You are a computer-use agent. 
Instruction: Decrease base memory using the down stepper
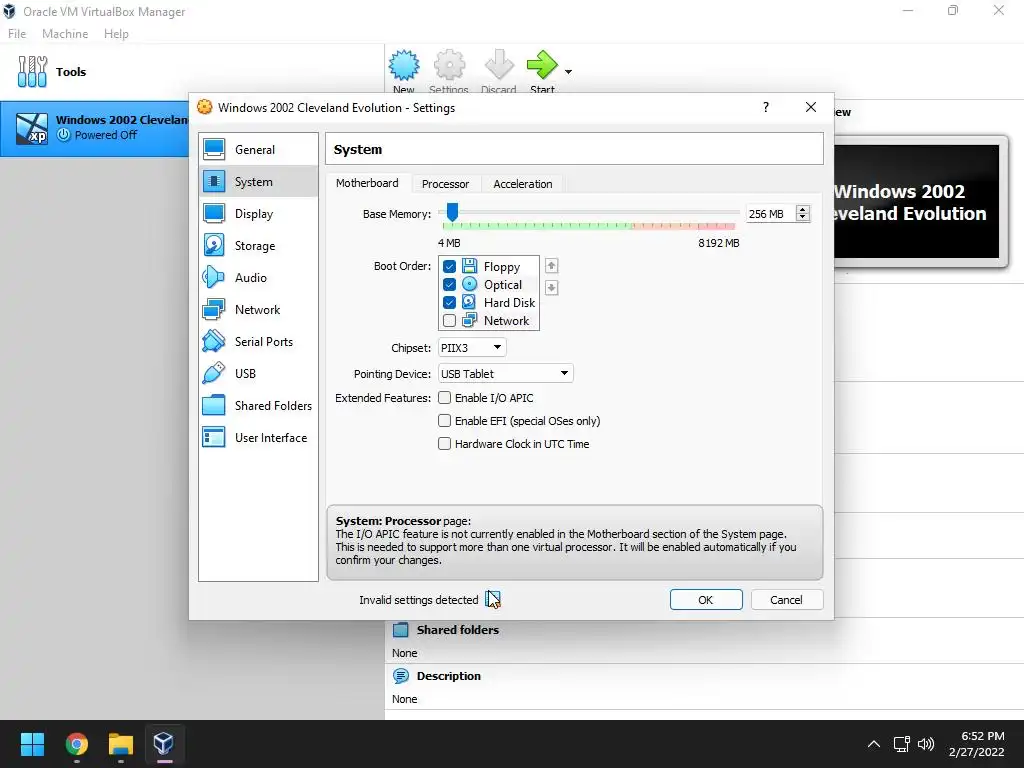click(803, 217)
